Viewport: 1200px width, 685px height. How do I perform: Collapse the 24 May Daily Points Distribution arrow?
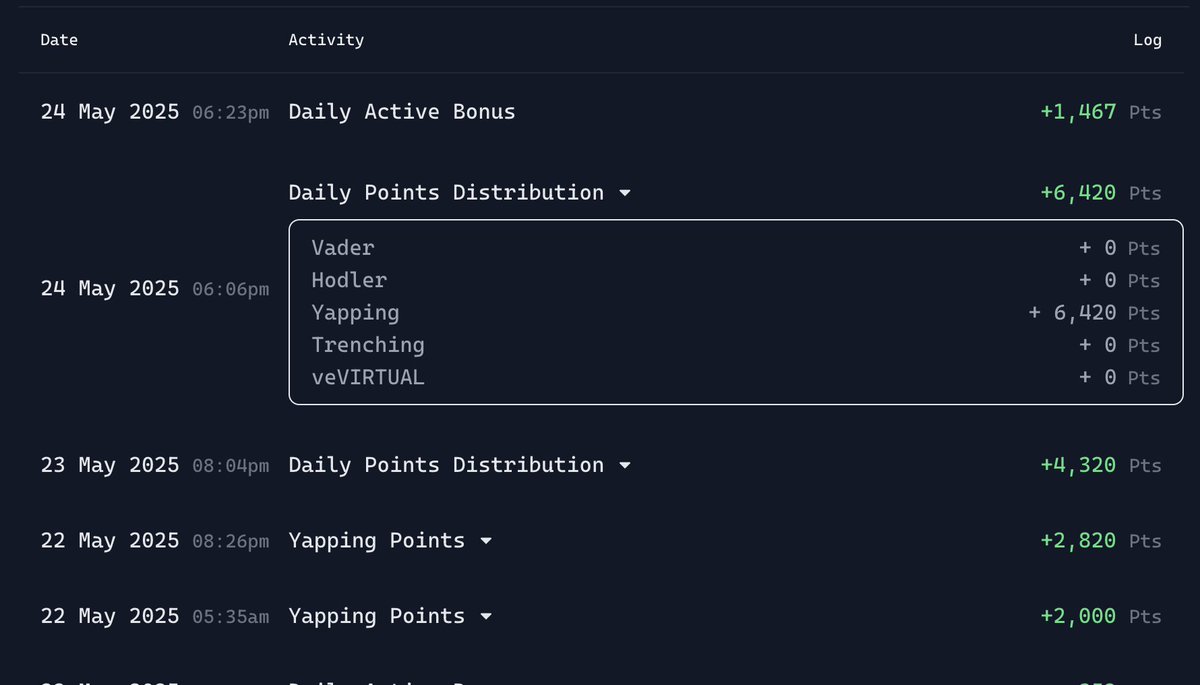click(x=625, y=193)
